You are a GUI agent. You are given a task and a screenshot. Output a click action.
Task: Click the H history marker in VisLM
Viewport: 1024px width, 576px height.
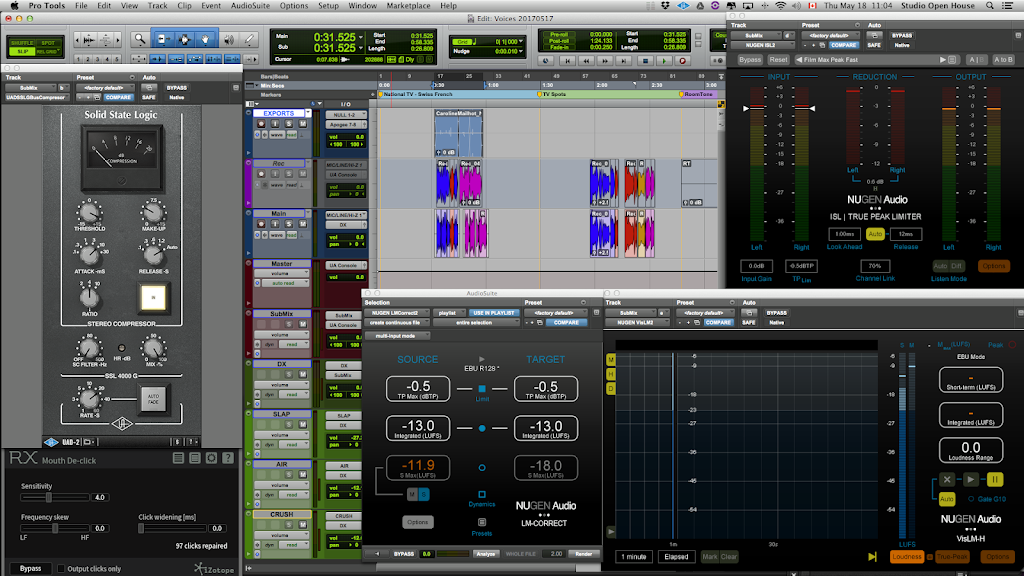click(611, 374)
